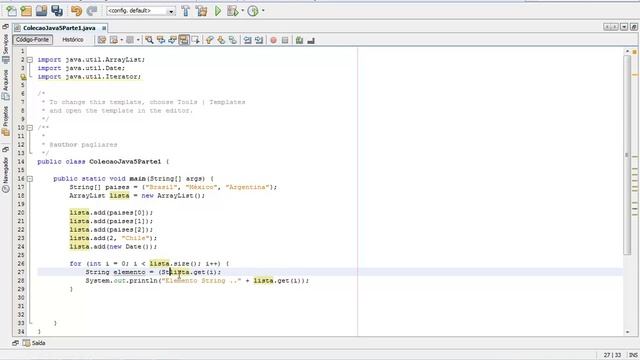Click the Find Selection magnifier icon
Viewport: 640px width, 360px height.
pyautogui.click(x=149, y=40)
